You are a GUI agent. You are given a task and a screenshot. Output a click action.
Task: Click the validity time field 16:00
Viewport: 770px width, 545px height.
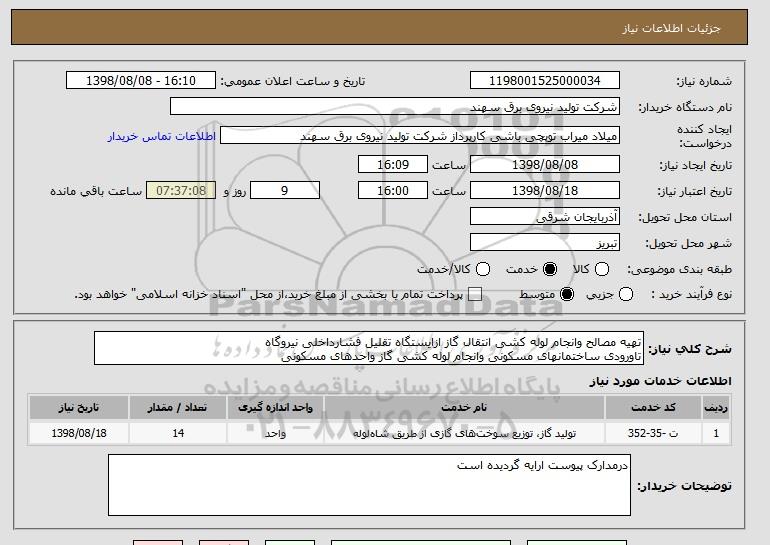[393, 191]
